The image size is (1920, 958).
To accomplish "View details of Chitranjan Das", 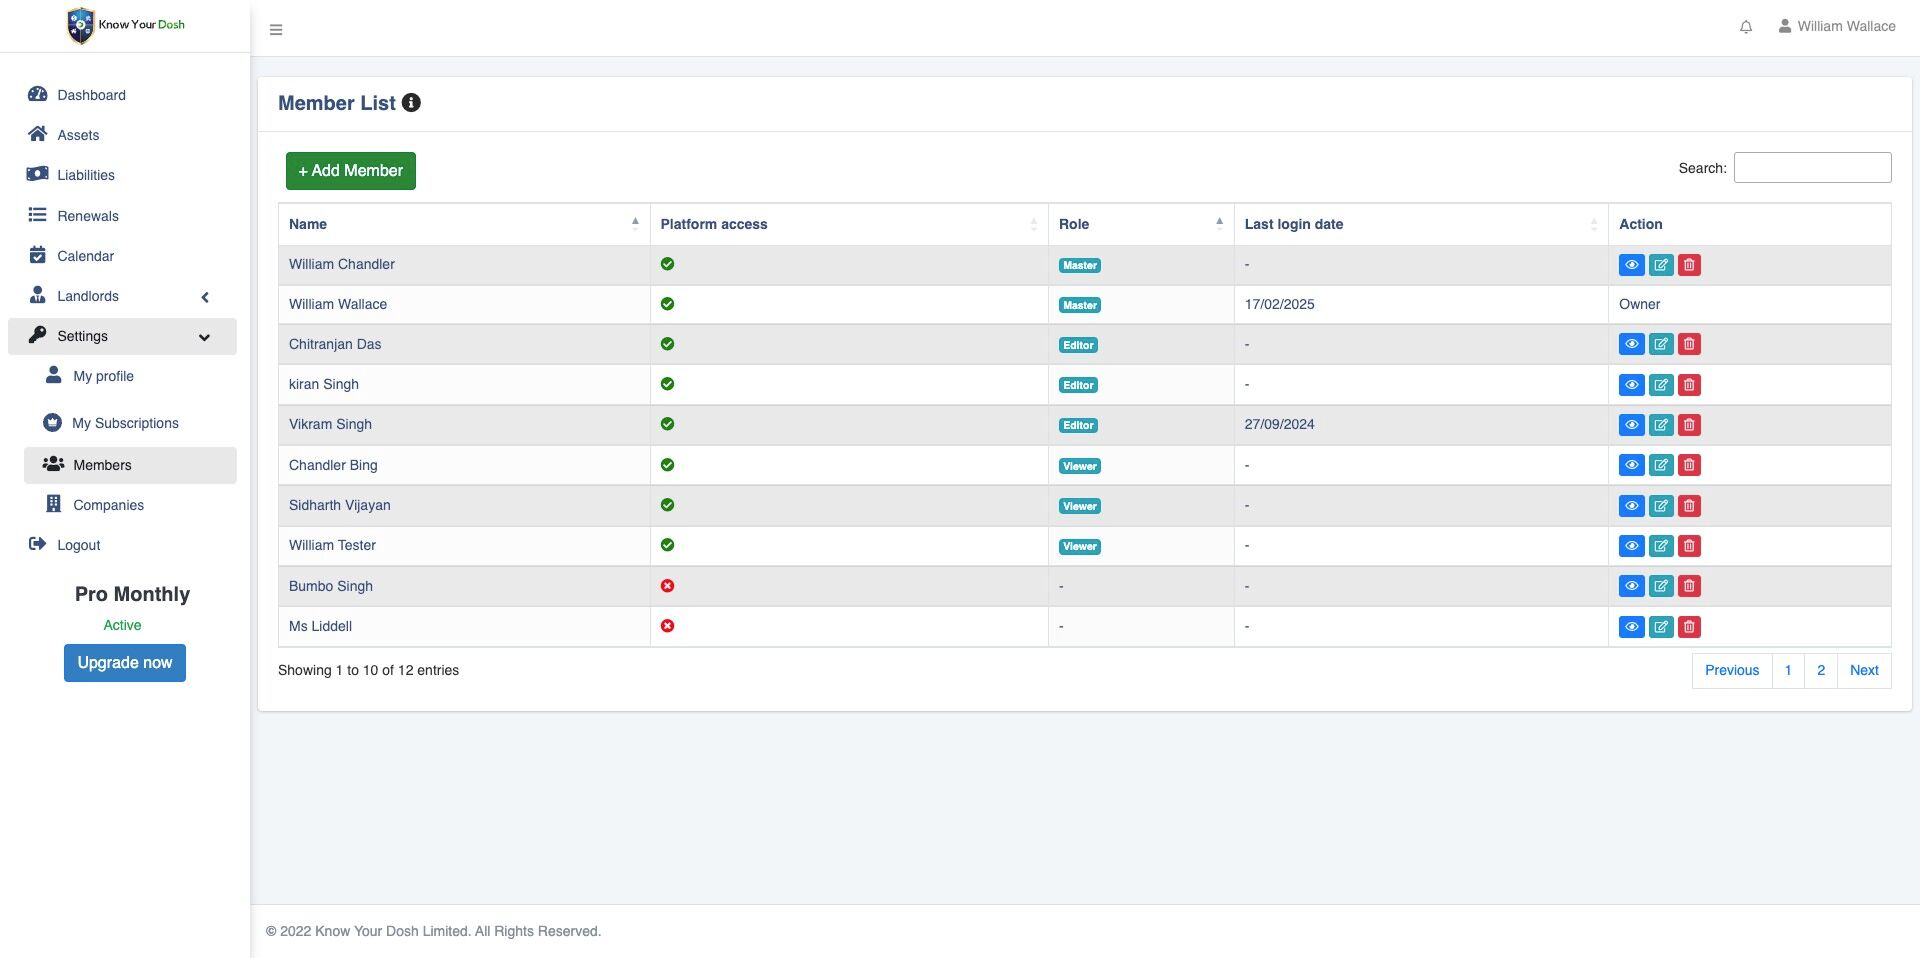I will coord(1631,345).
